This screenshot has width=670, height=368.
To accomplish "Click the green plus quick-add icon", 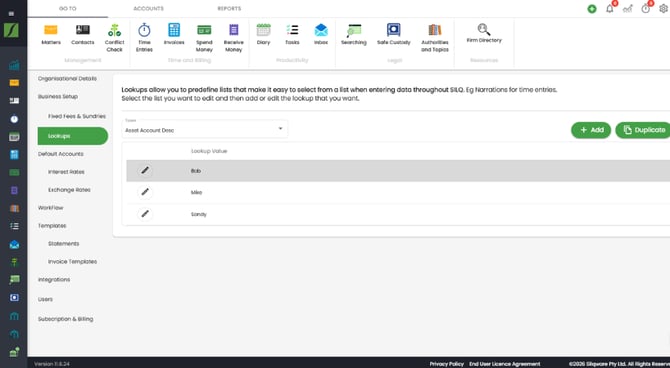I will click(592, 9).
